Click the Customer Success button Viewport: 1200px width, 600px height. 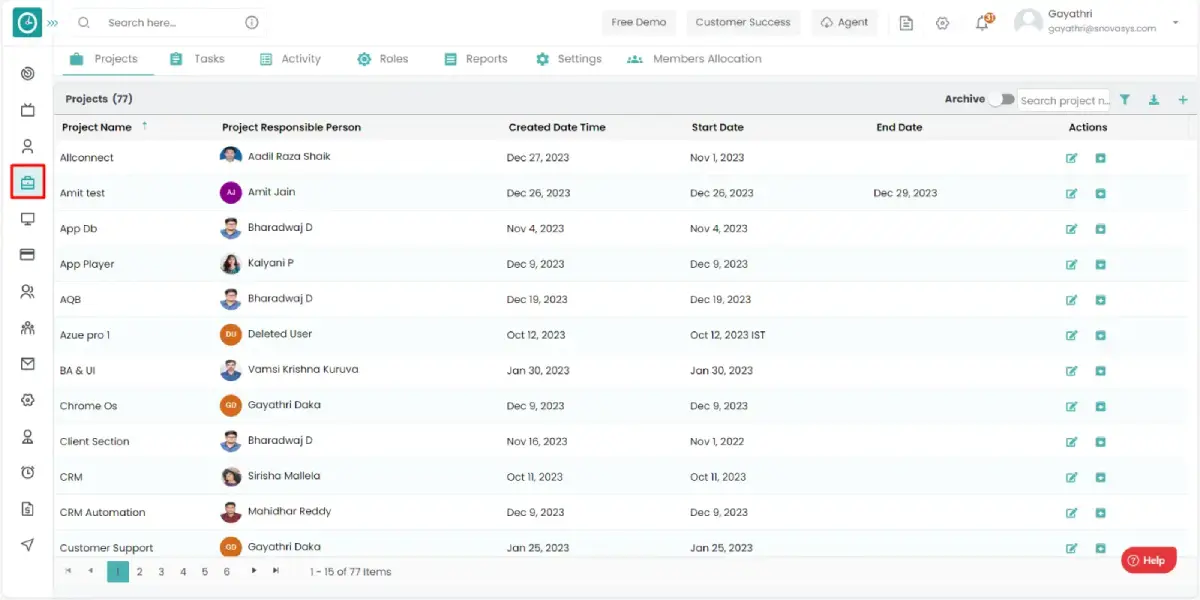point(742,22)
